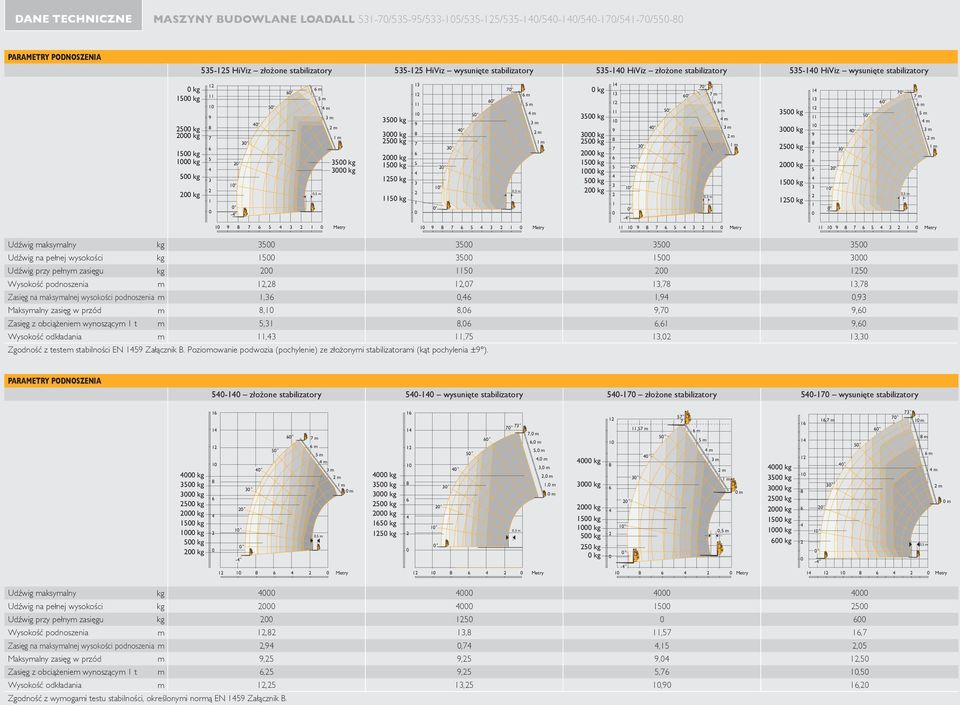Image resolution: width=960 pixels, height=705 pixels.
Task: Click the lower PARAMETRY PODNOSZENIA orange banner
Action: tap(481, 381)
